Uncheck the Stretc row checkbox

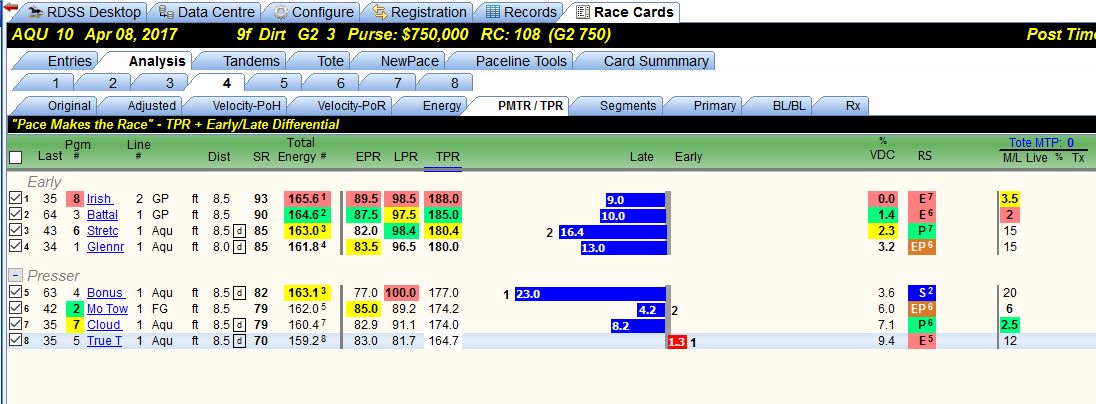point(15,230)
